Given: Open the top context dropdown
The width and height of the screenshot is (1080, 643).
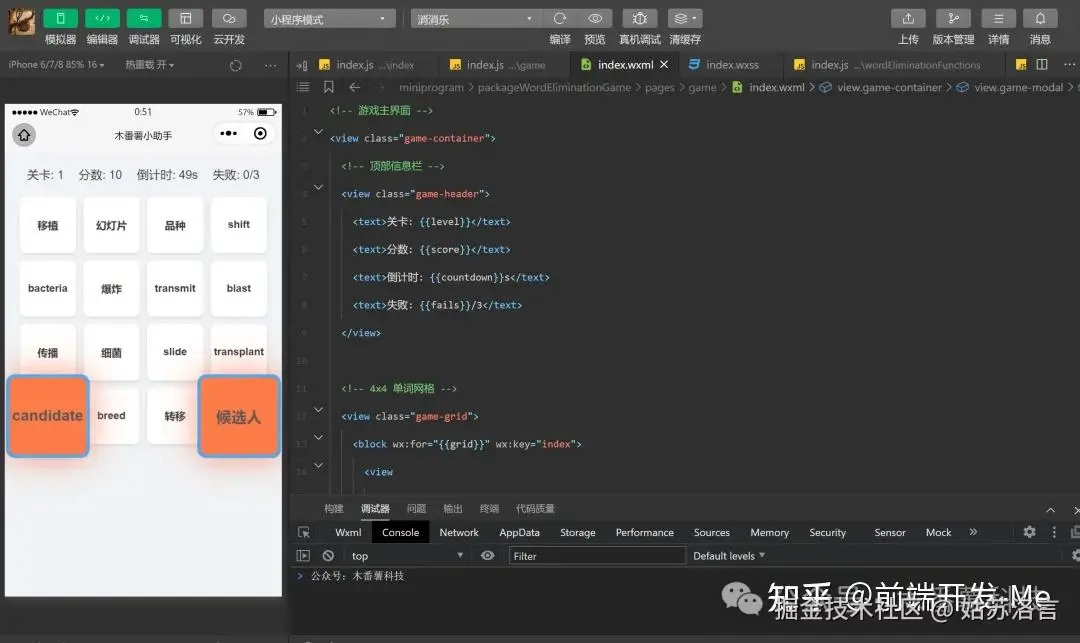Looking at the screenshot, I should coord(406,556).
